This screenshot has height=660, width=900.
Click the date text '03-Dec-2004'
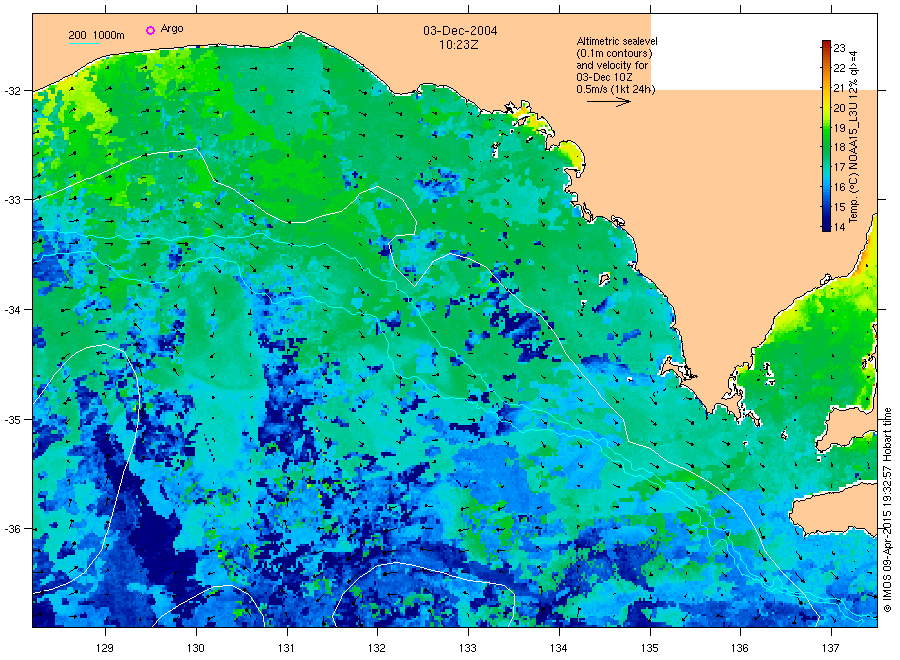tap(460, 31)
